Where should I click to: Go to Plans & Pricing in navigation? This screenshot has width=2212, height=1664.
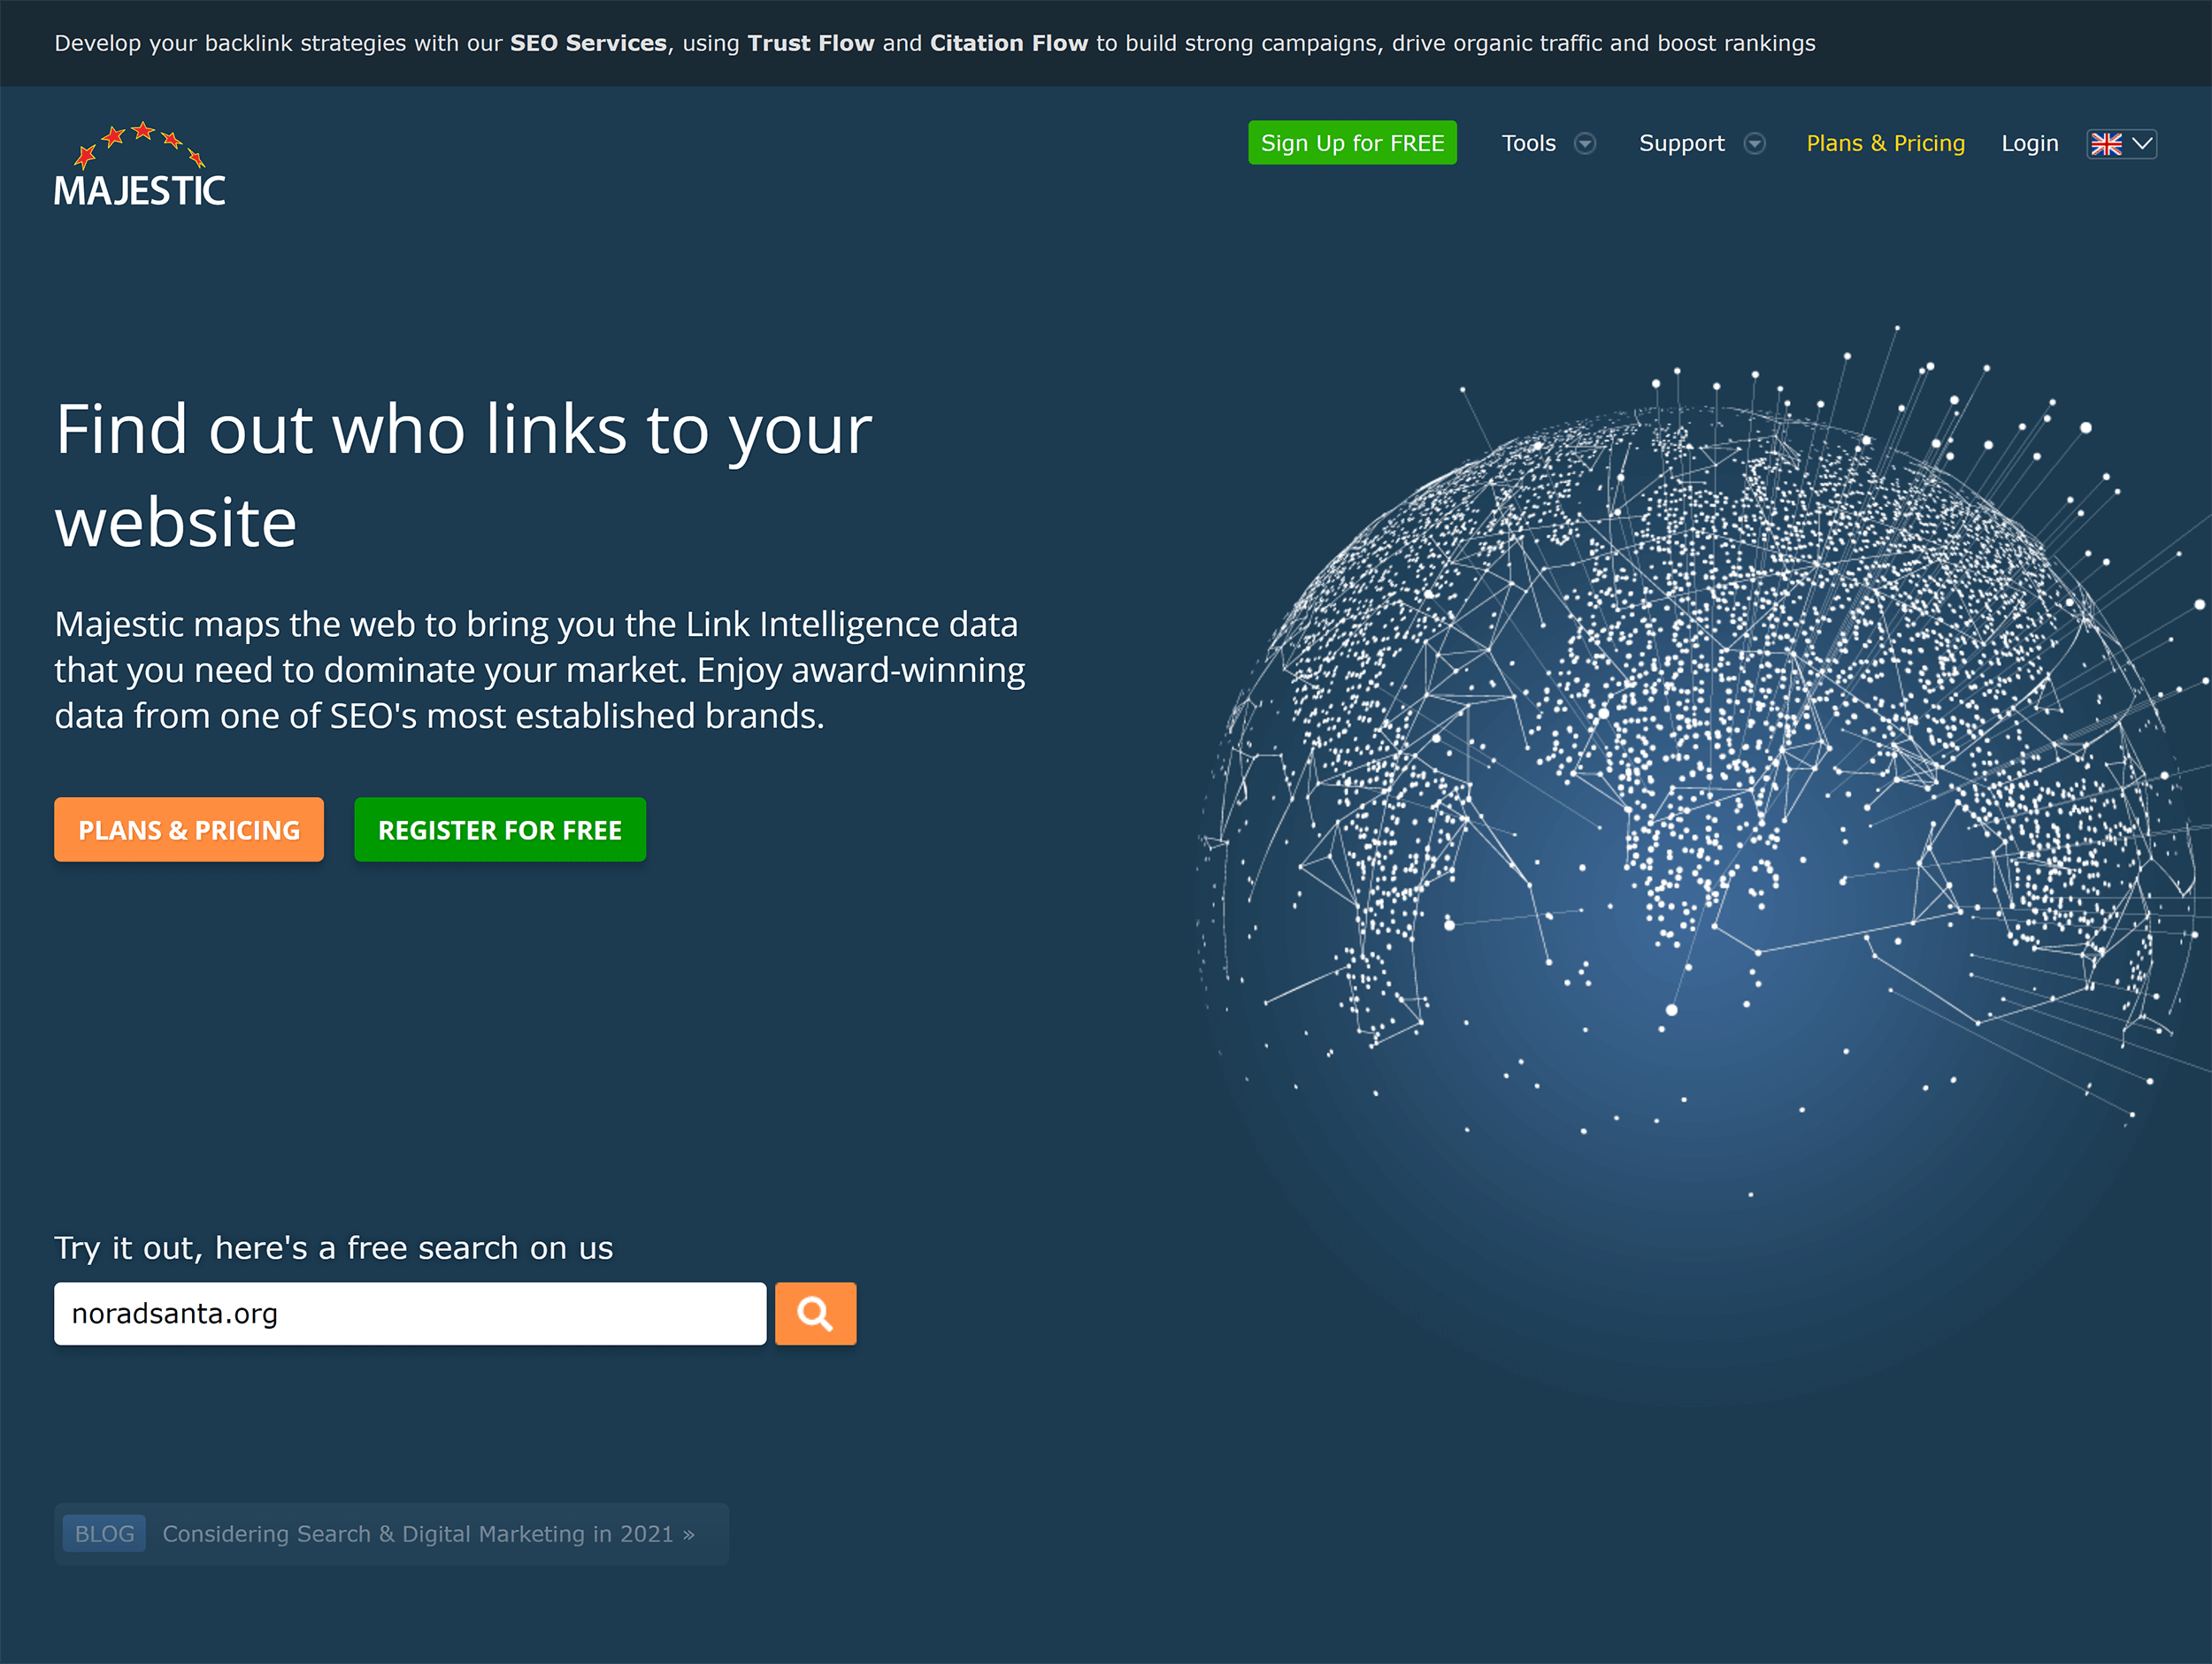click(x=1885, y=143)
